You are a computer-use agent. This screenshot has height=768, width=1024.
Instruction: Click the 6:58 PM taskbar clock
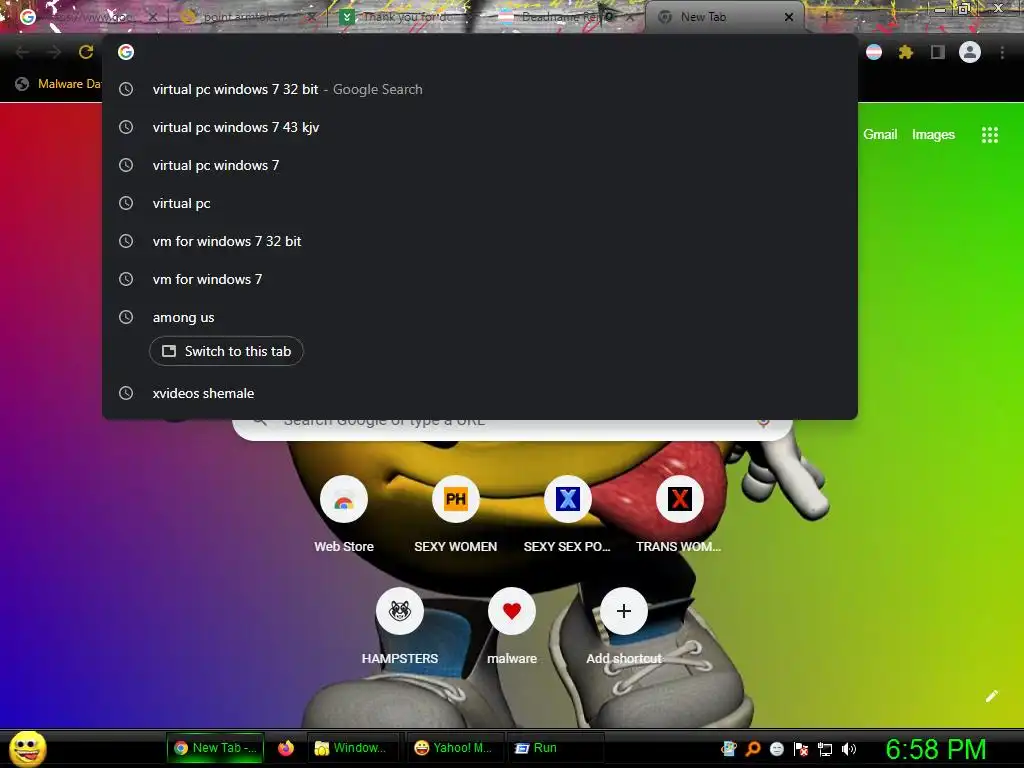tap(936, 749)
